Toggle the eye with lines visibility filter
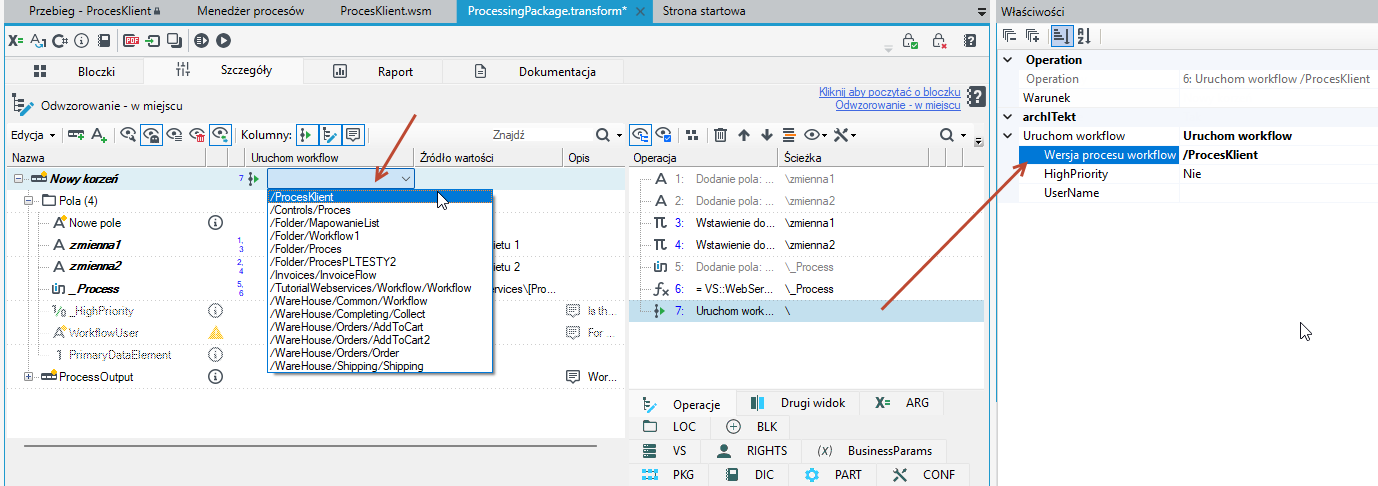 (x=175, y=134)
